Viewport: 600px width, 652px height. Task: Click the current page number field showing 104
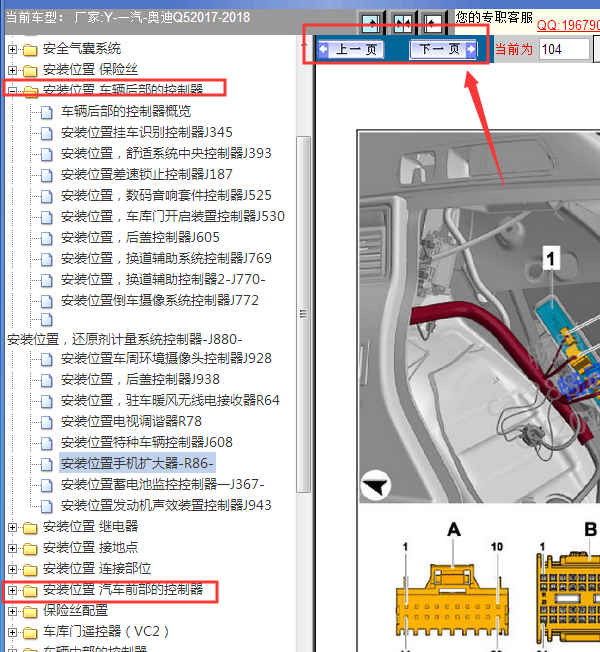[x=564, y=49]
